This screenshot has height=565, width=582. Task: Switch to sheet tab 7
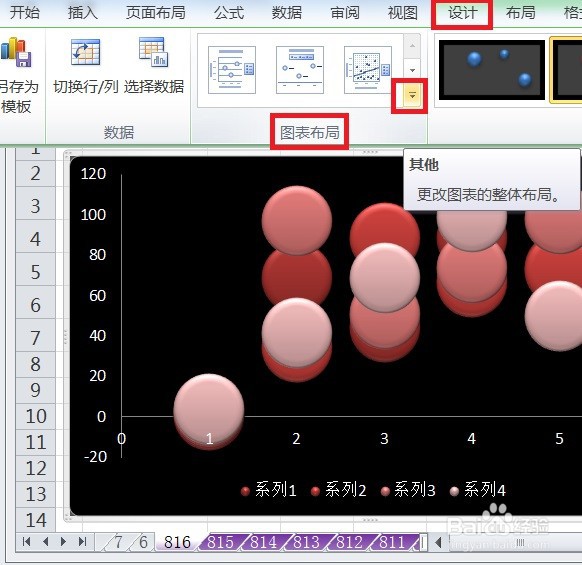click(118, 542)
